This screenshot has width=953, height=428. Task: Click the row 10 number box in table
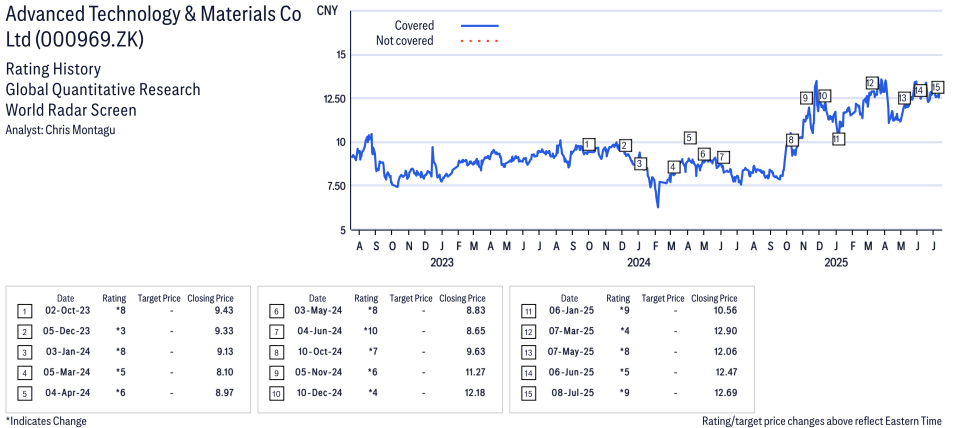point(275,394)
